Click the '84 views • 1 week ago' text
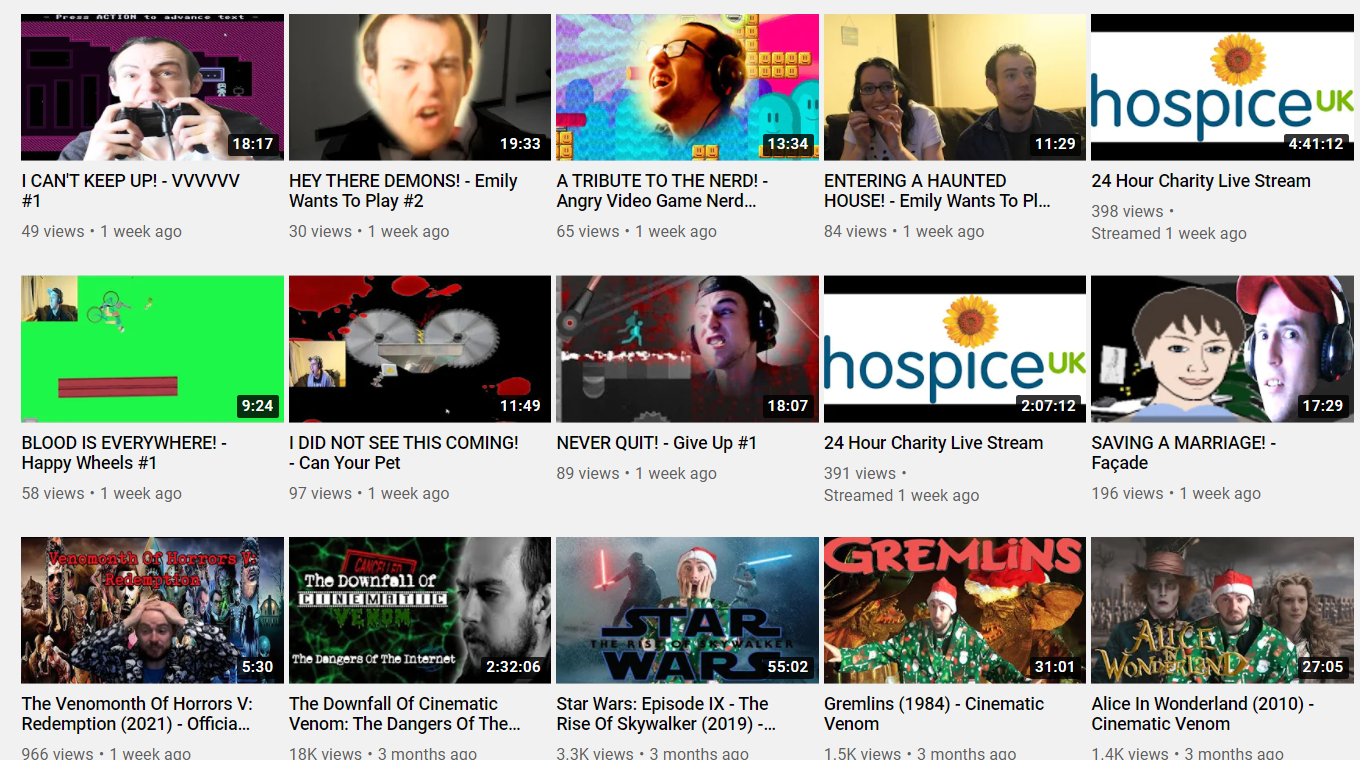 (904, 231)
